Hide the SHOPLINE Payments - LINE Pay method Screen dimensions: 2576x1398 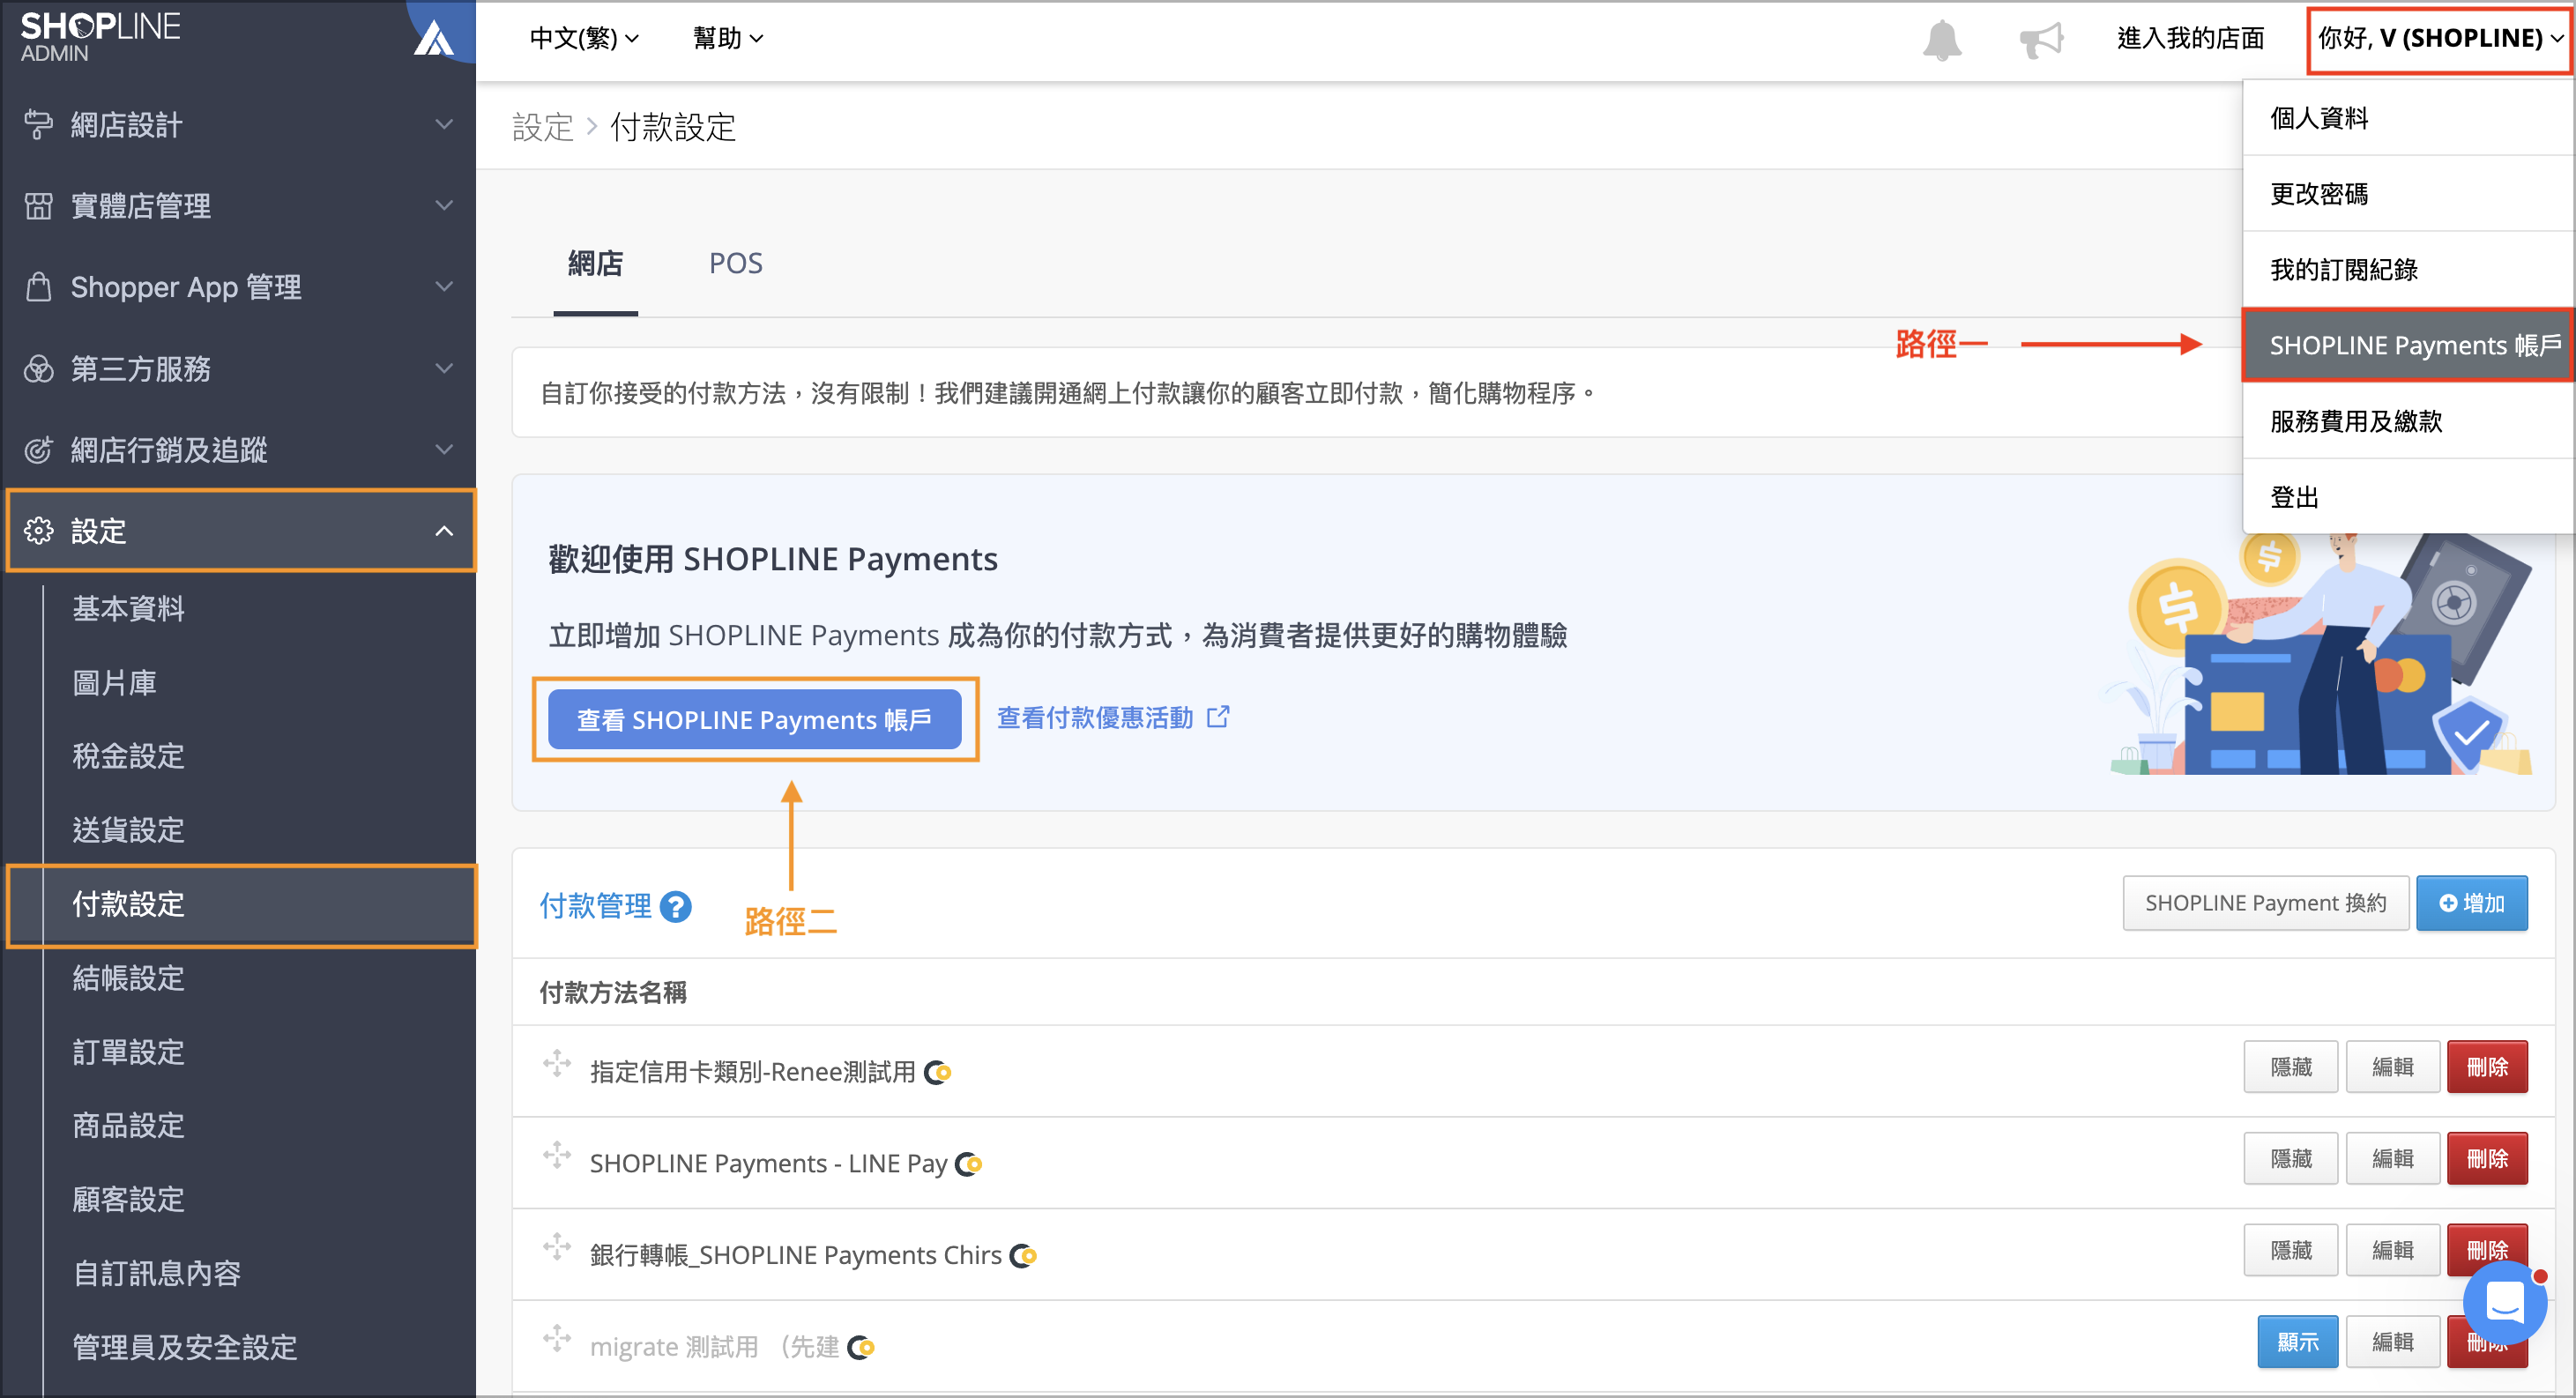tap(2290, 1159)
